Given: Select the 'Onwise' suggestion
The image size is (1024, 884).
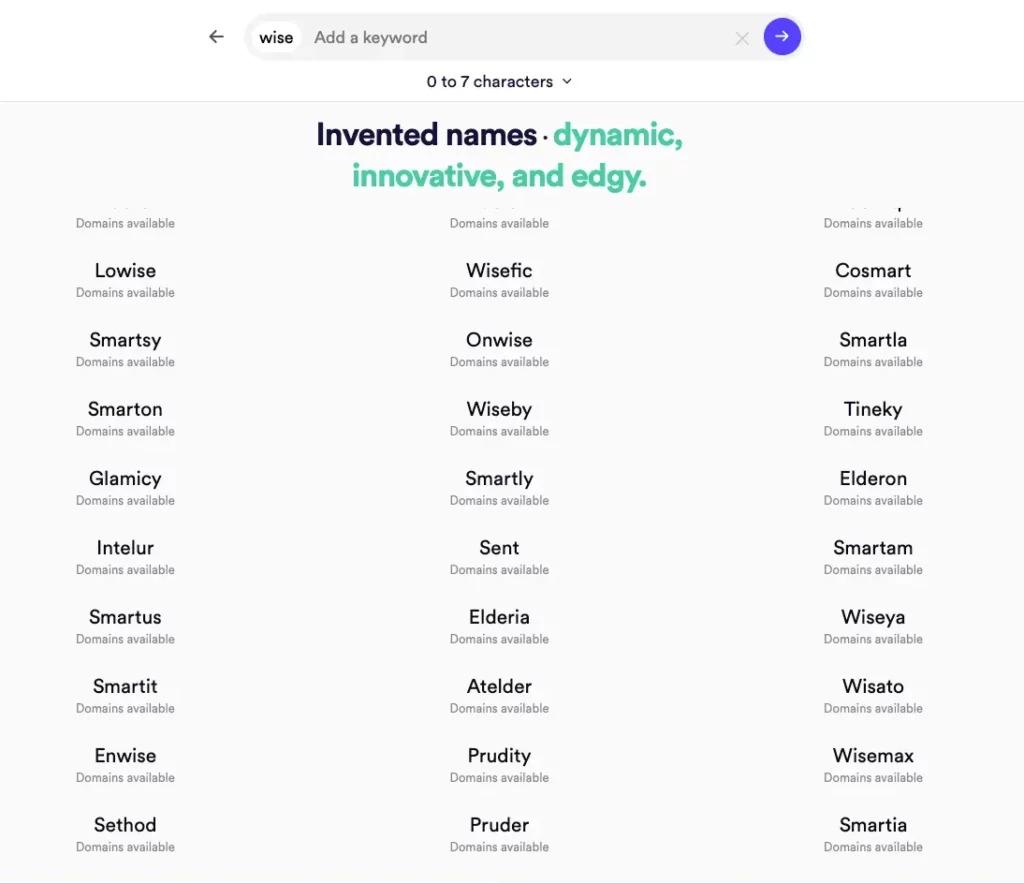Looking at the screenshot, I should tap(499, 340).
